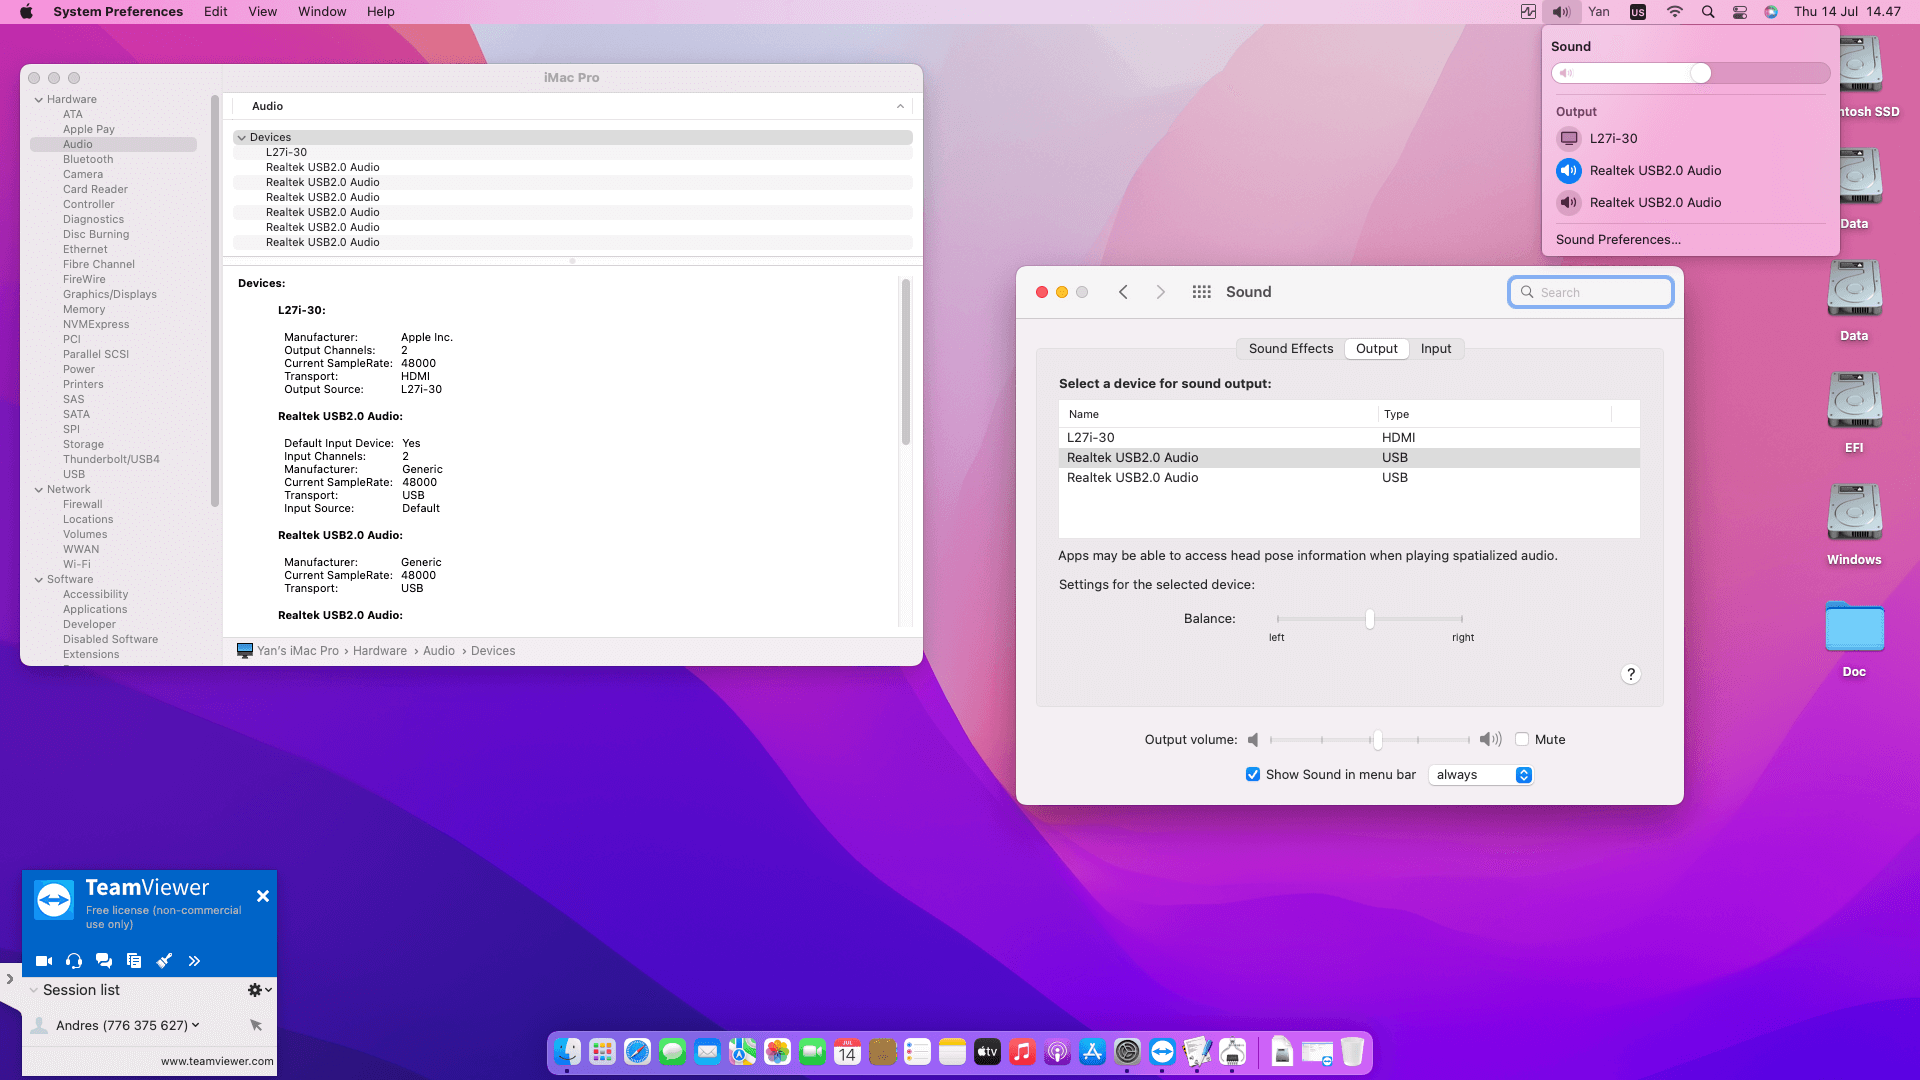
Task: Show more TeamViewer panel tools
Action: tap(194, 961)
